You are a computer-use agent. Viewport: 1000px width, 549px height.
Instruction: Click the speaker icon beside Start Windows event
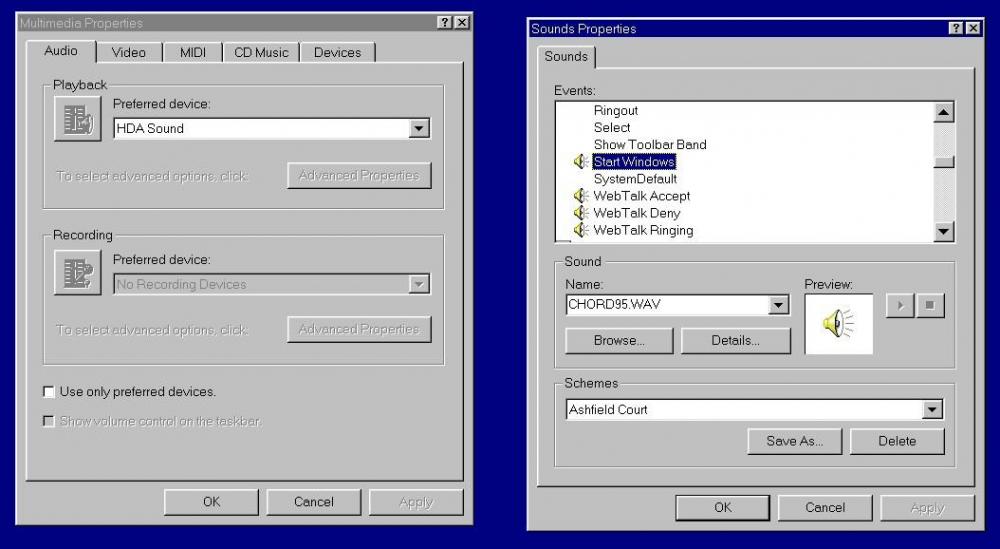580,162
